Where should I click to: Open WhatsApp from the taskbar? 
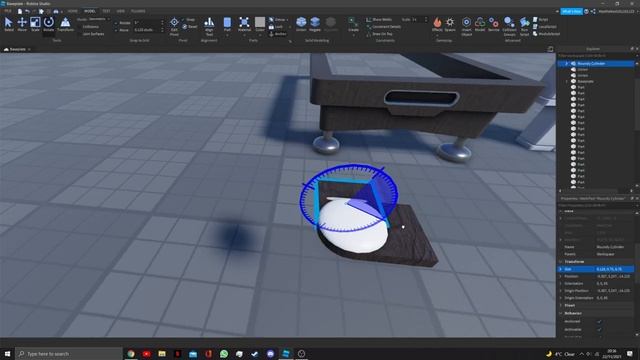coord(224,353)
